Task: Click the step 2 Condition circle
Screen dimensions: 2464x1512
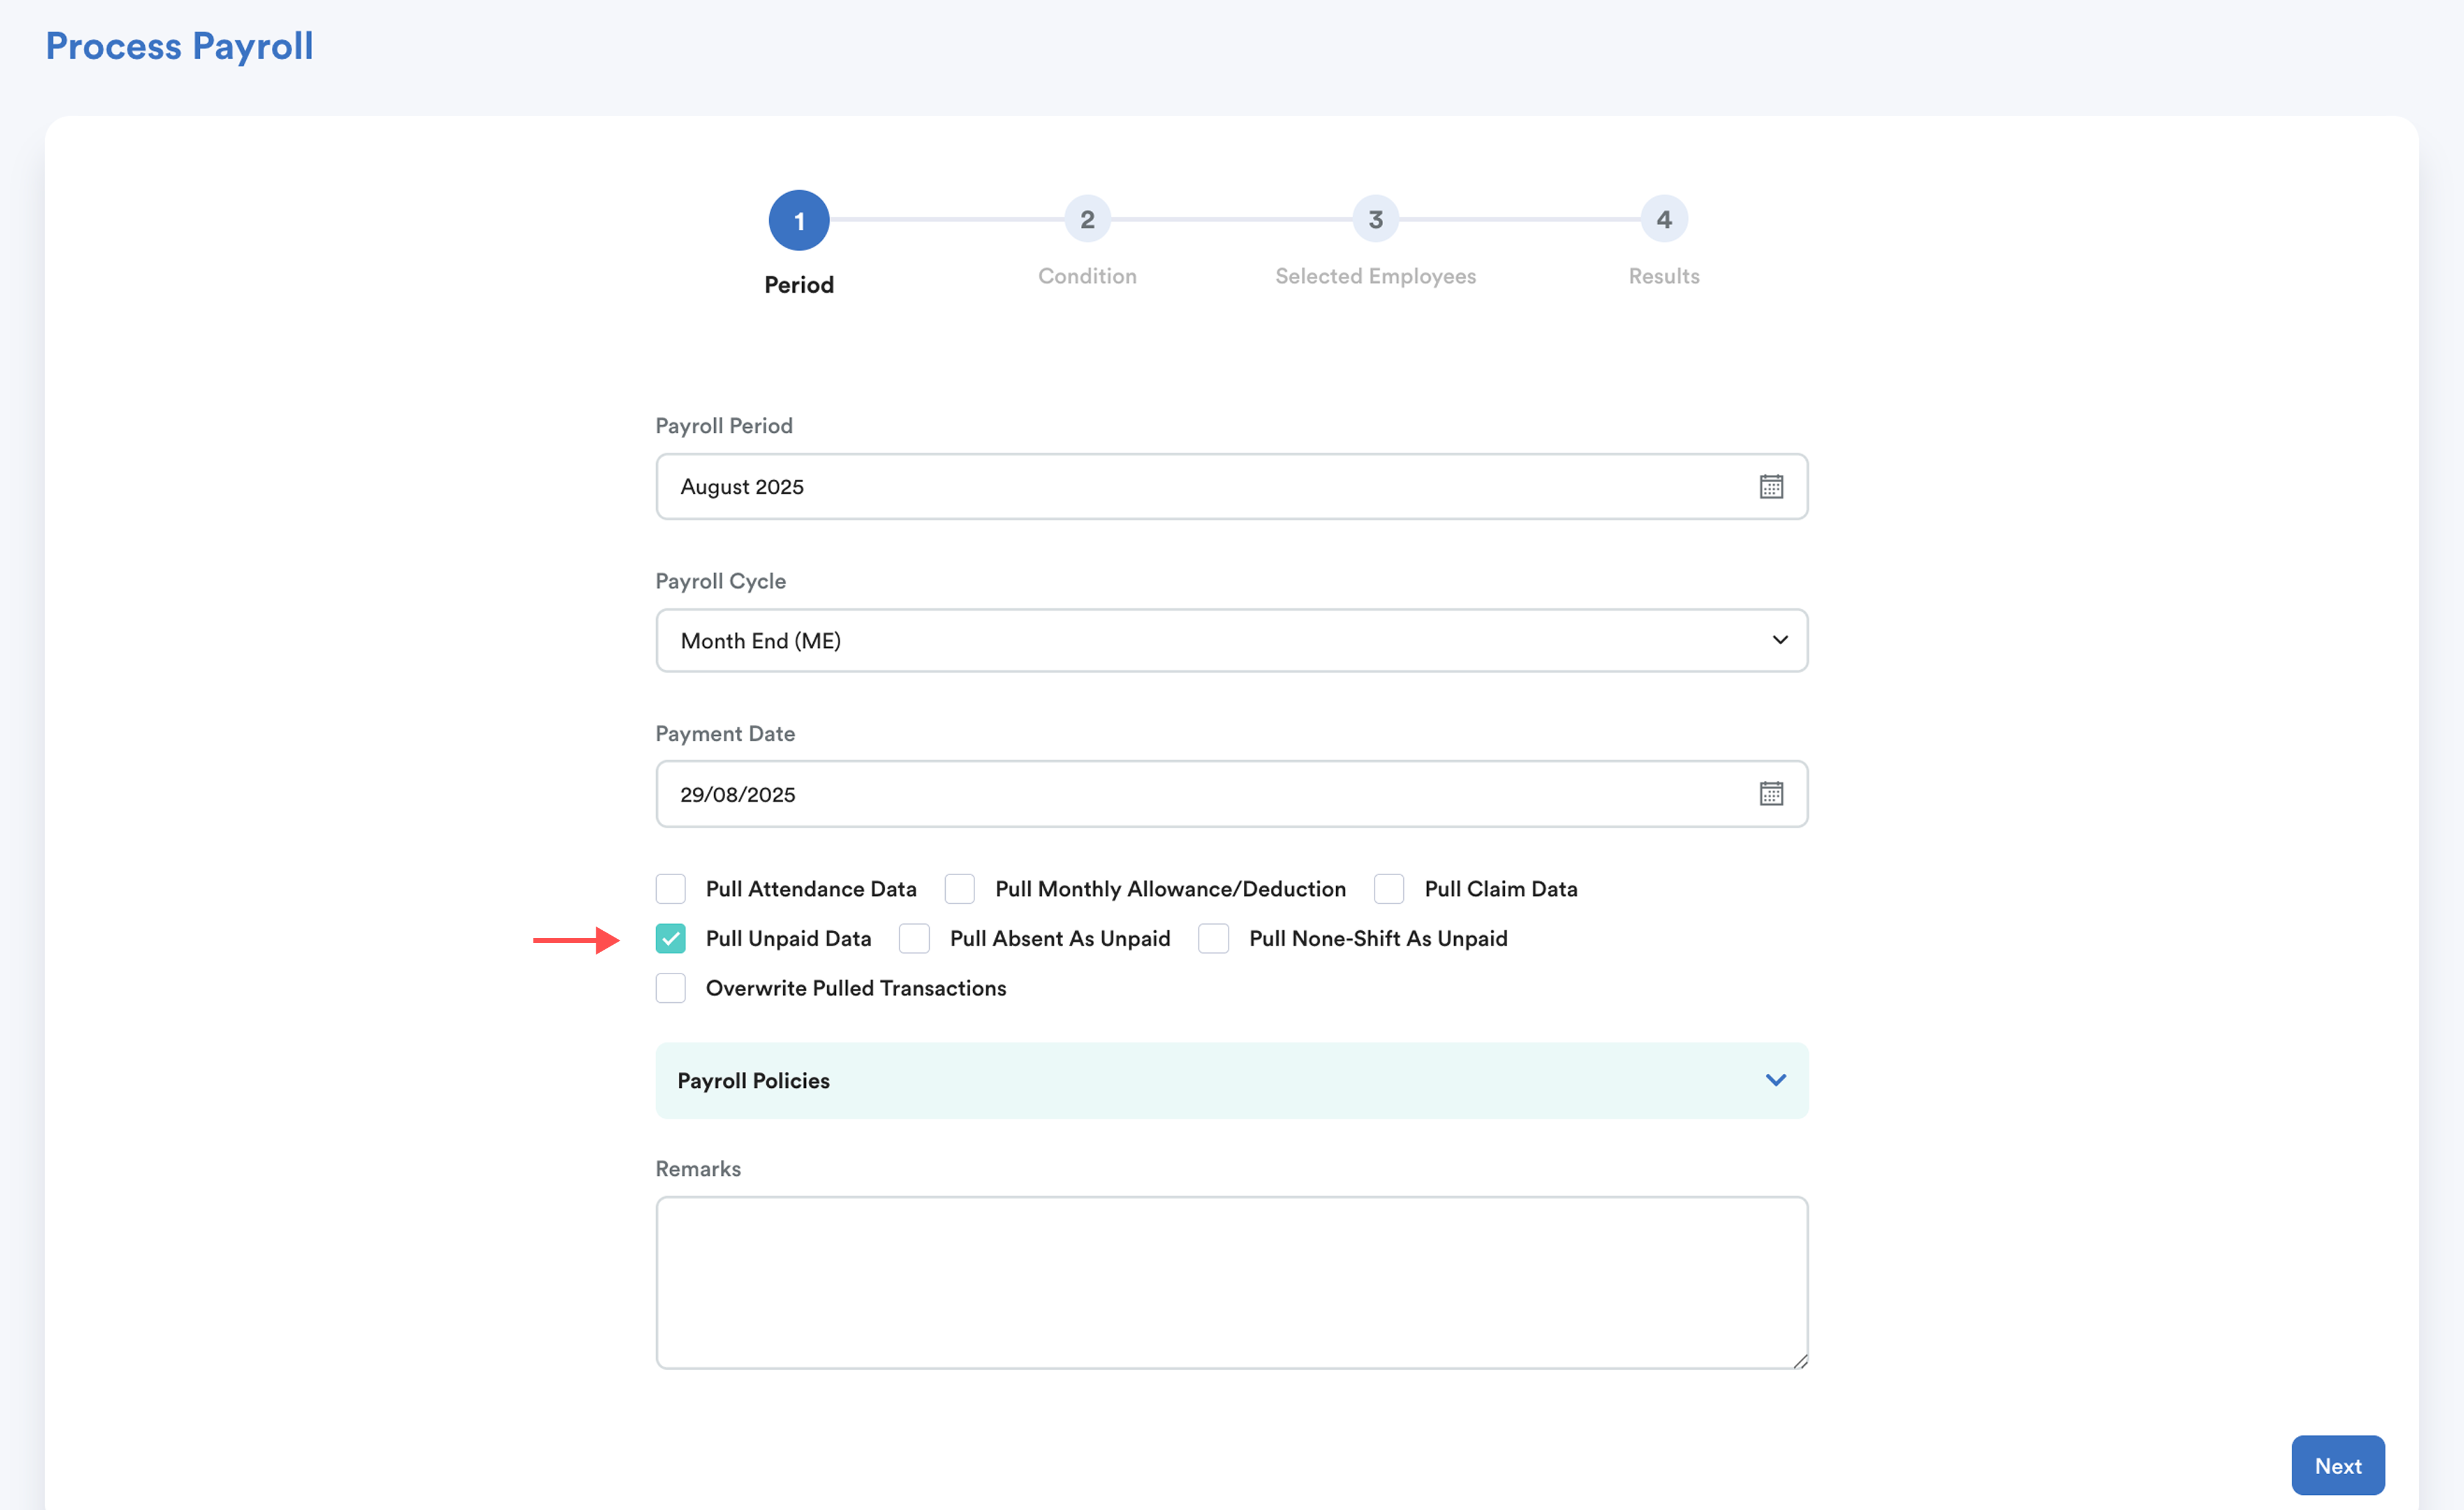Action: tap(1087, 219)
